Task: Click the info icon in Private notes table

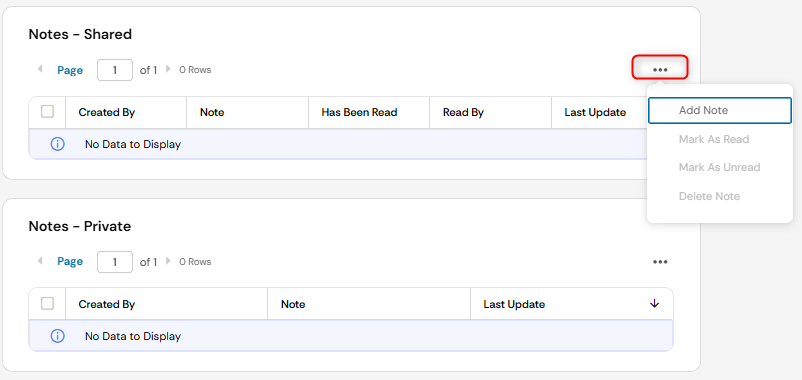Action: (57, 336)
